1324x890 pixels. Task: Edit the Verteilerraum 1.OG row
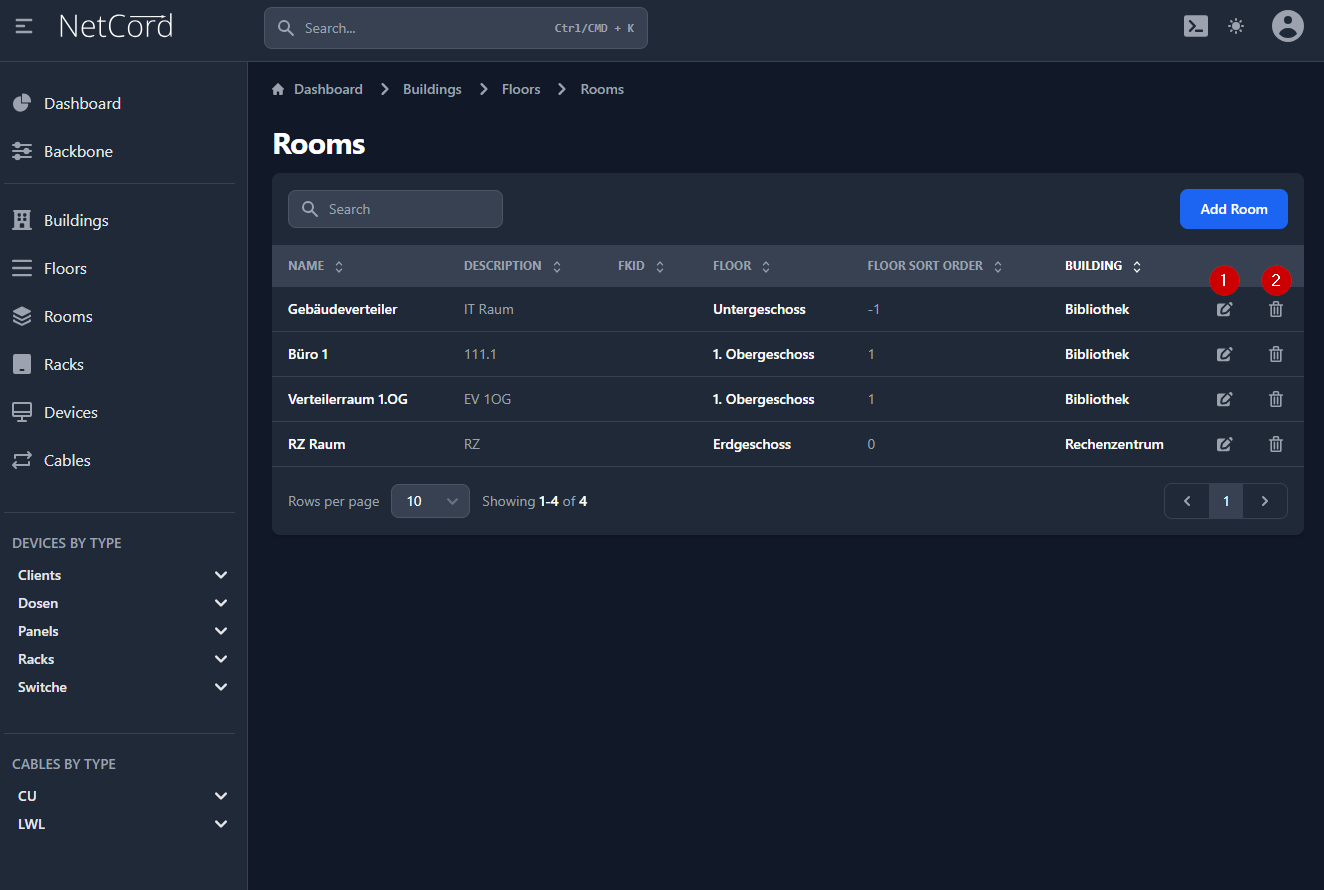1224,399
